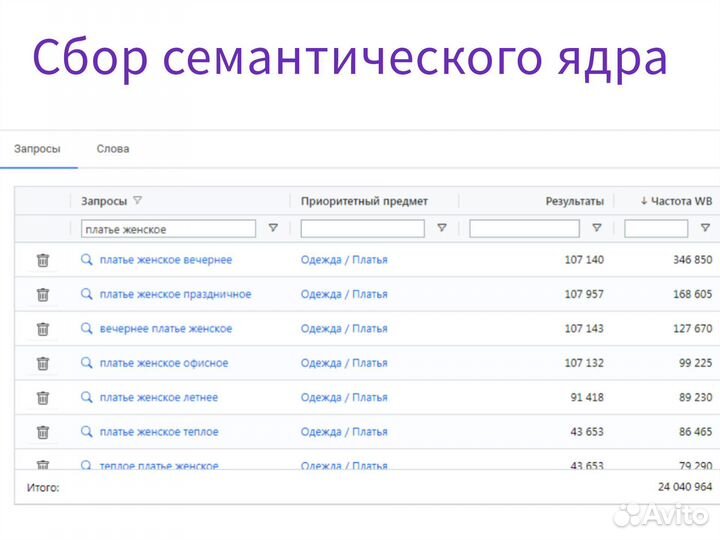The height and width of the screenshot is (540, 720).
Task: Open query 'платье женское офисное'
Action: pyautogui.click(x=164, y=363)
